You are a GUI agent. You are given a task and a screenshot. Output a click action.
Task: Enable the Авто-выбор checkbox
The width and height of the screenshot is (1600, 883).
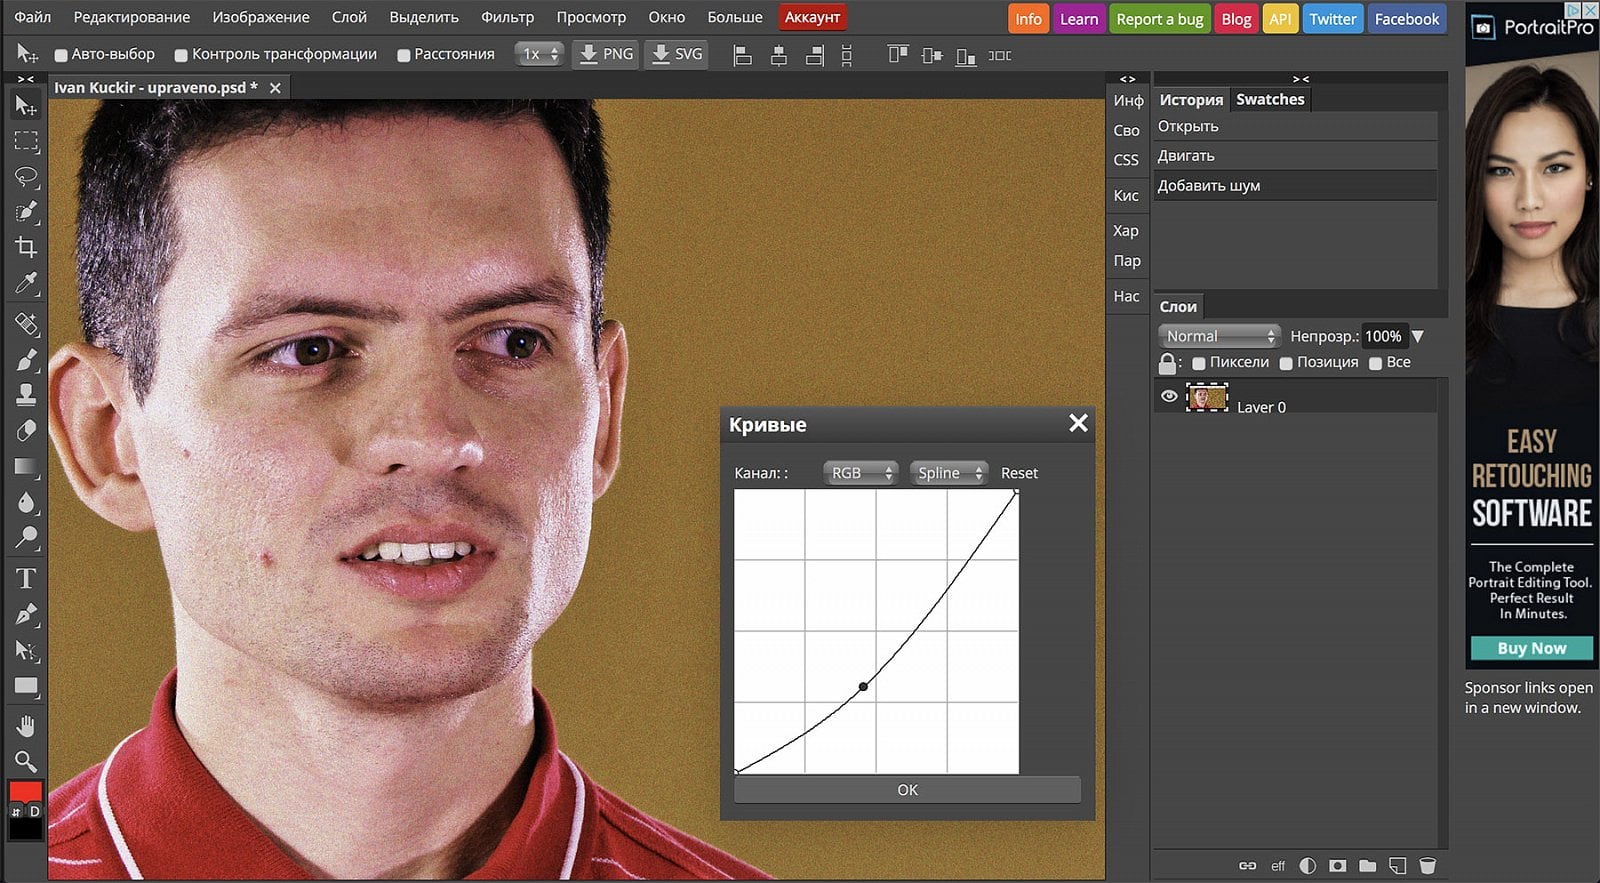coord(61,55)
